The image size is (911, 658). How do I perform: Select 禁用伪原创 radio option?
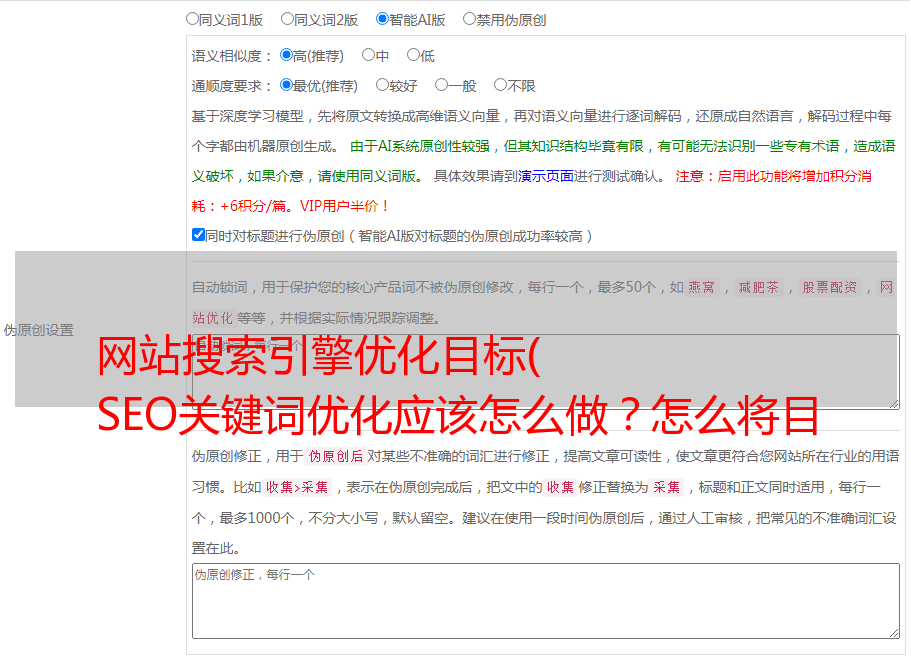pos(469,19)
